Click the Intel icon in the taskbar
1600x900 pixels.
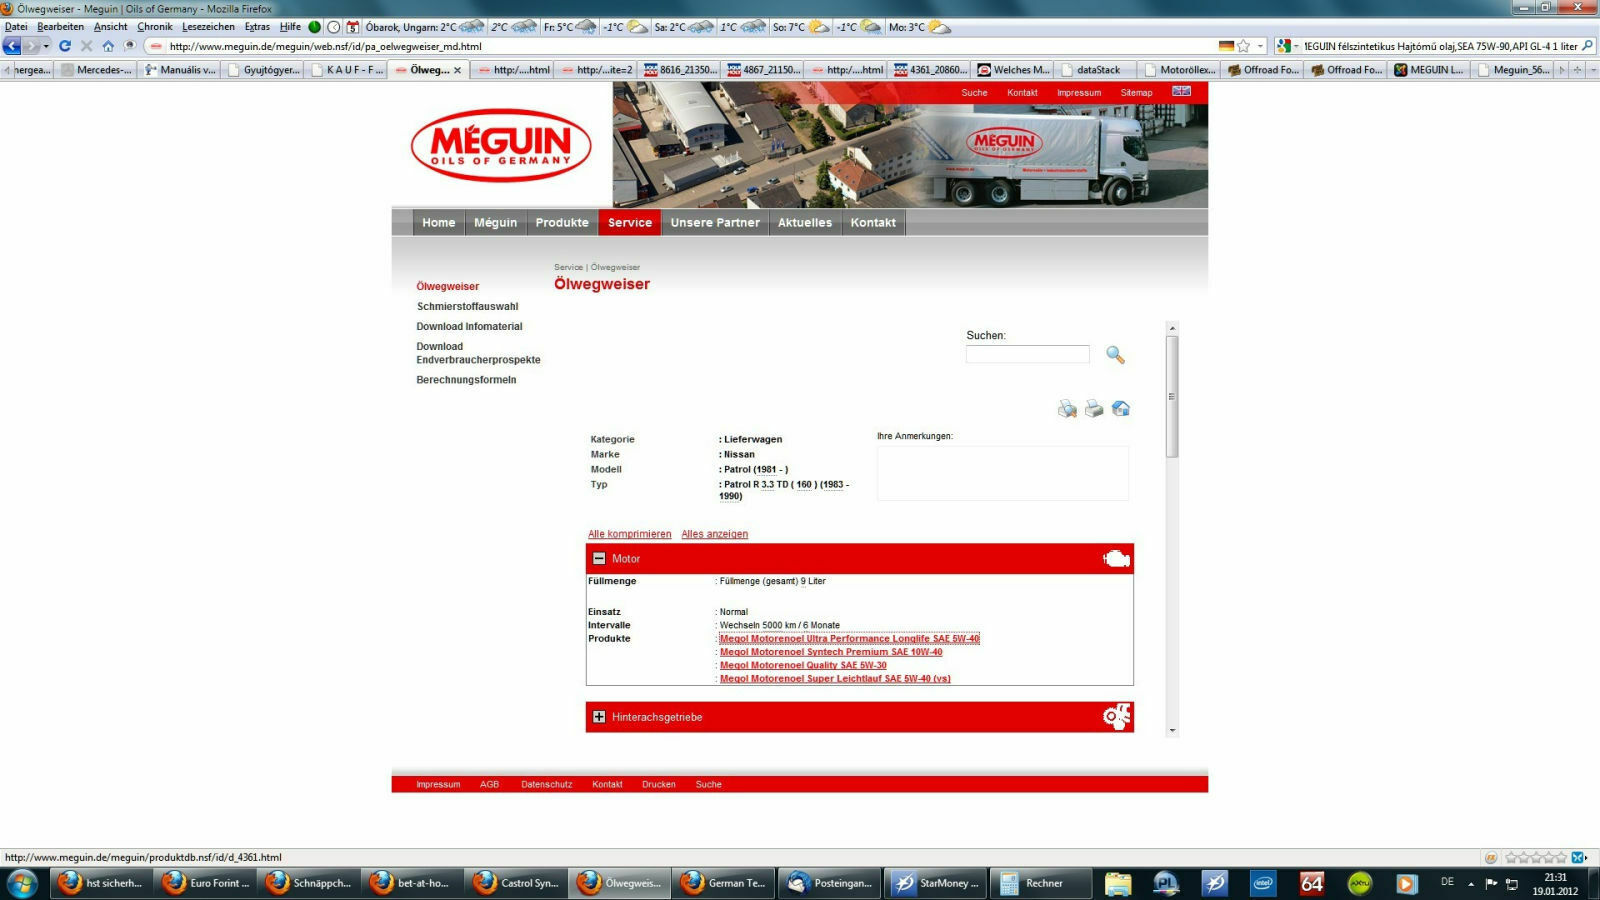click(1264, 883)
